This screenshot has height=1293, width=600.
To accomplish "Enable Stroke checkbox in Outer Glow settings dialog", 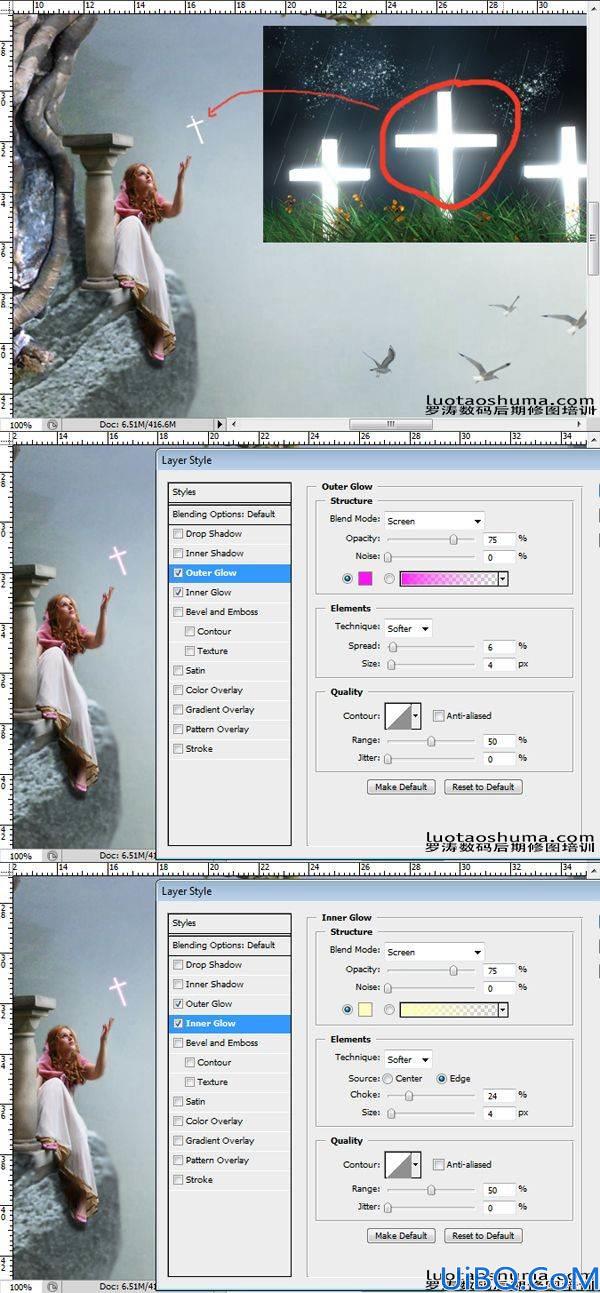I will (x=178, y=749).
